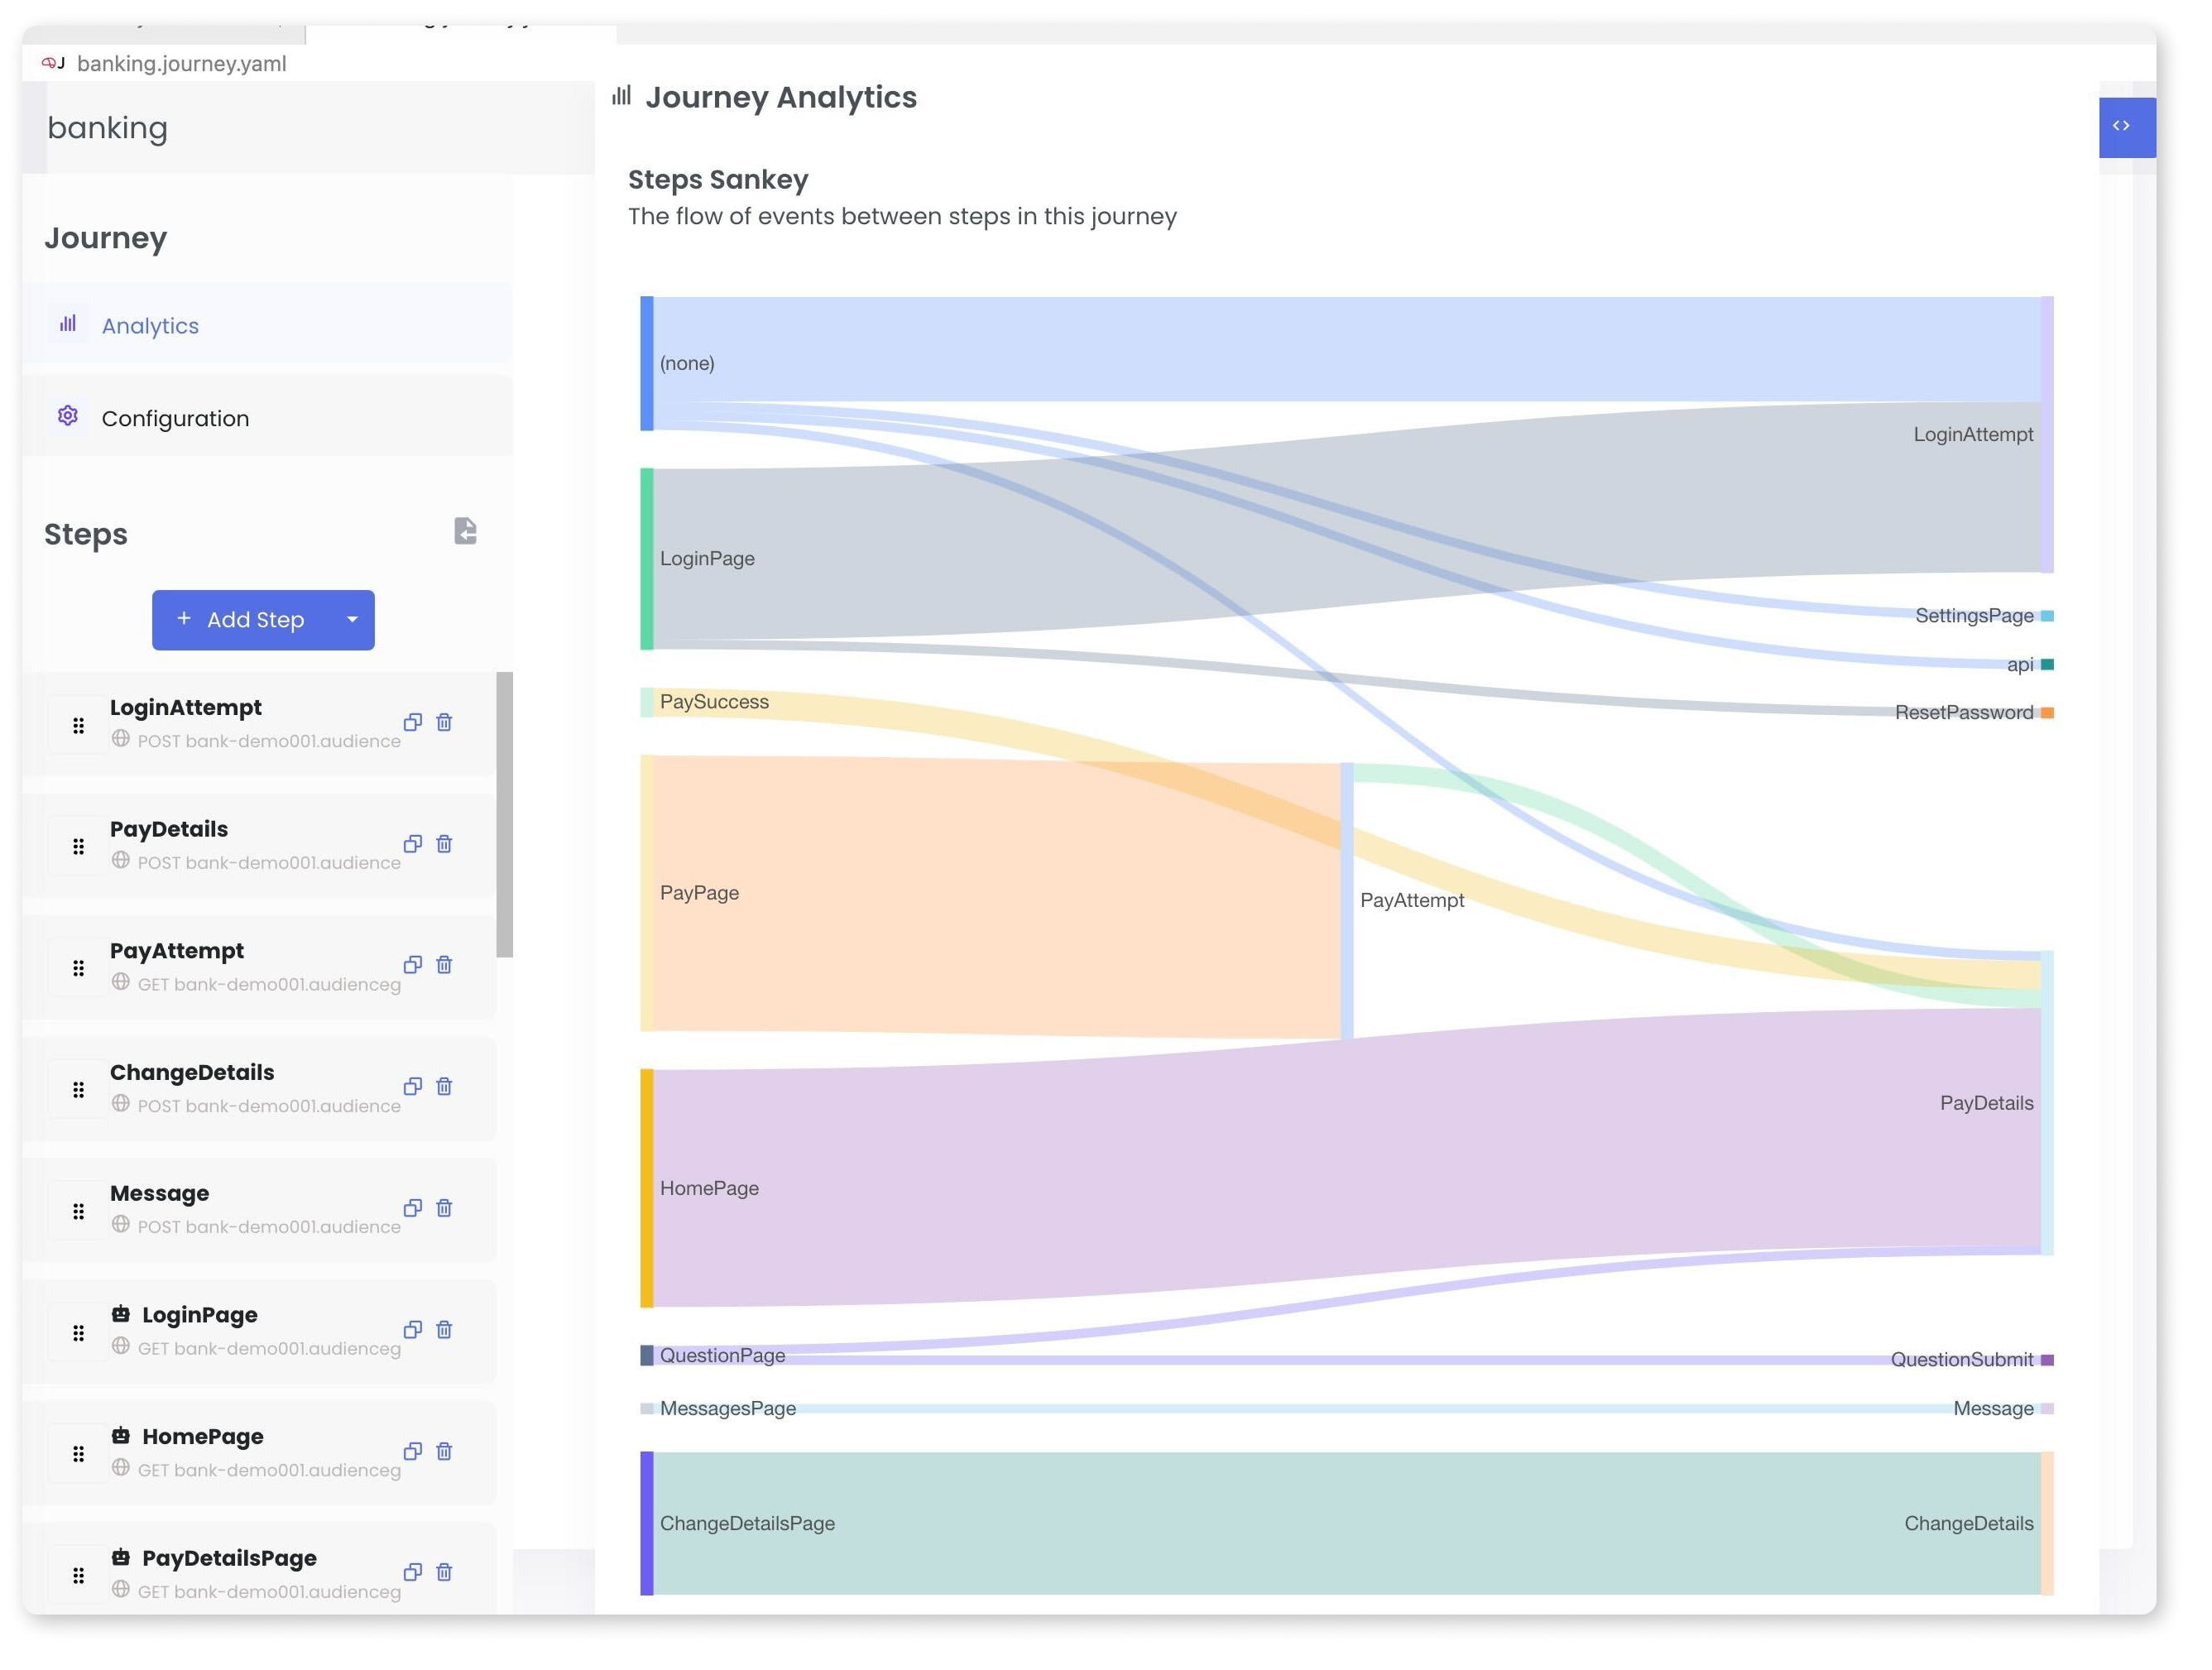The height and width of the screenshot is (1670, 2212).
Task: Click the Steps list vertical scrollbar
Action: 505,814
